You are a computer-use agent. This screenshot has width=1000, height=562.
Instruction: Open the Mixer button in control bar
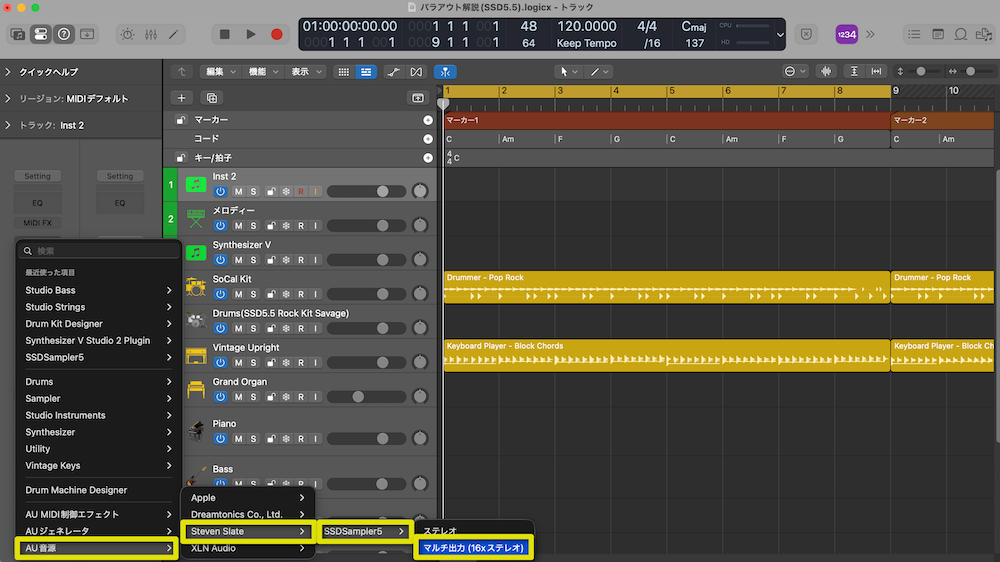(151, 34)
